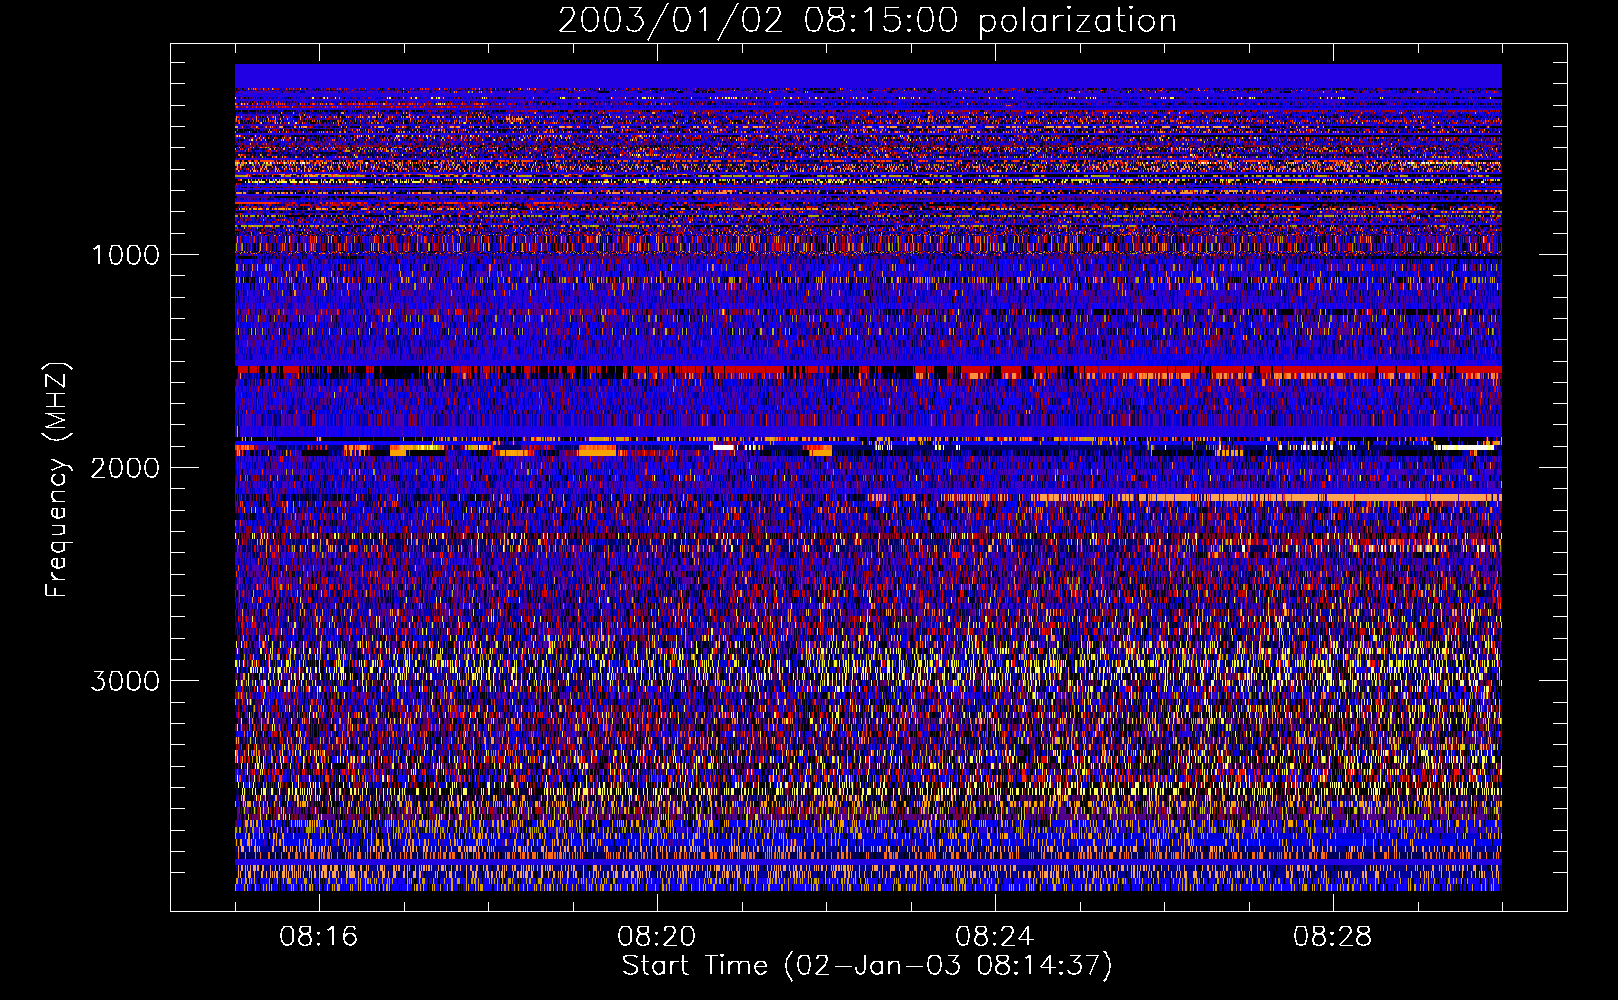Click the 08:16 time tick label
The height and width of the screenshot is (1000, 1618).
(x=319, y=937)
